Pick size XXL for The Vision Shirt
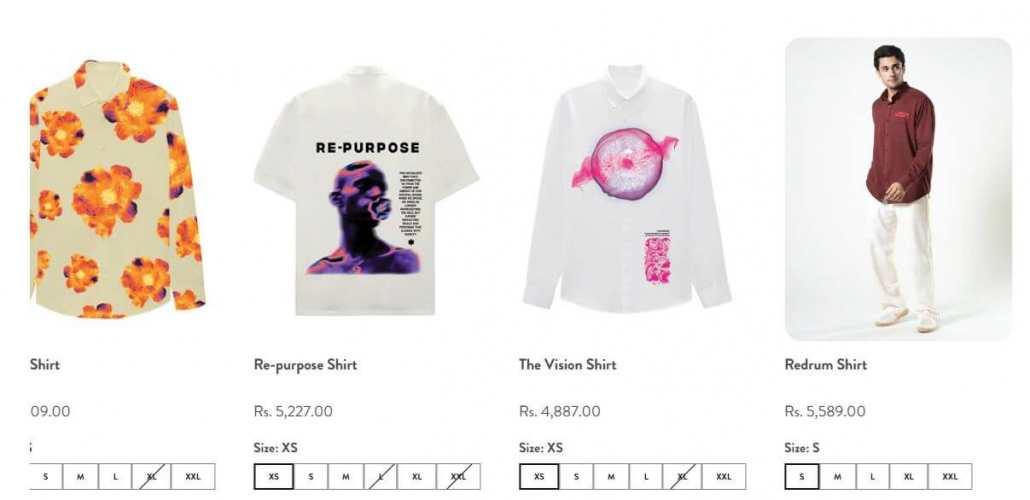 pyautogui.click(x=723, y=476)
